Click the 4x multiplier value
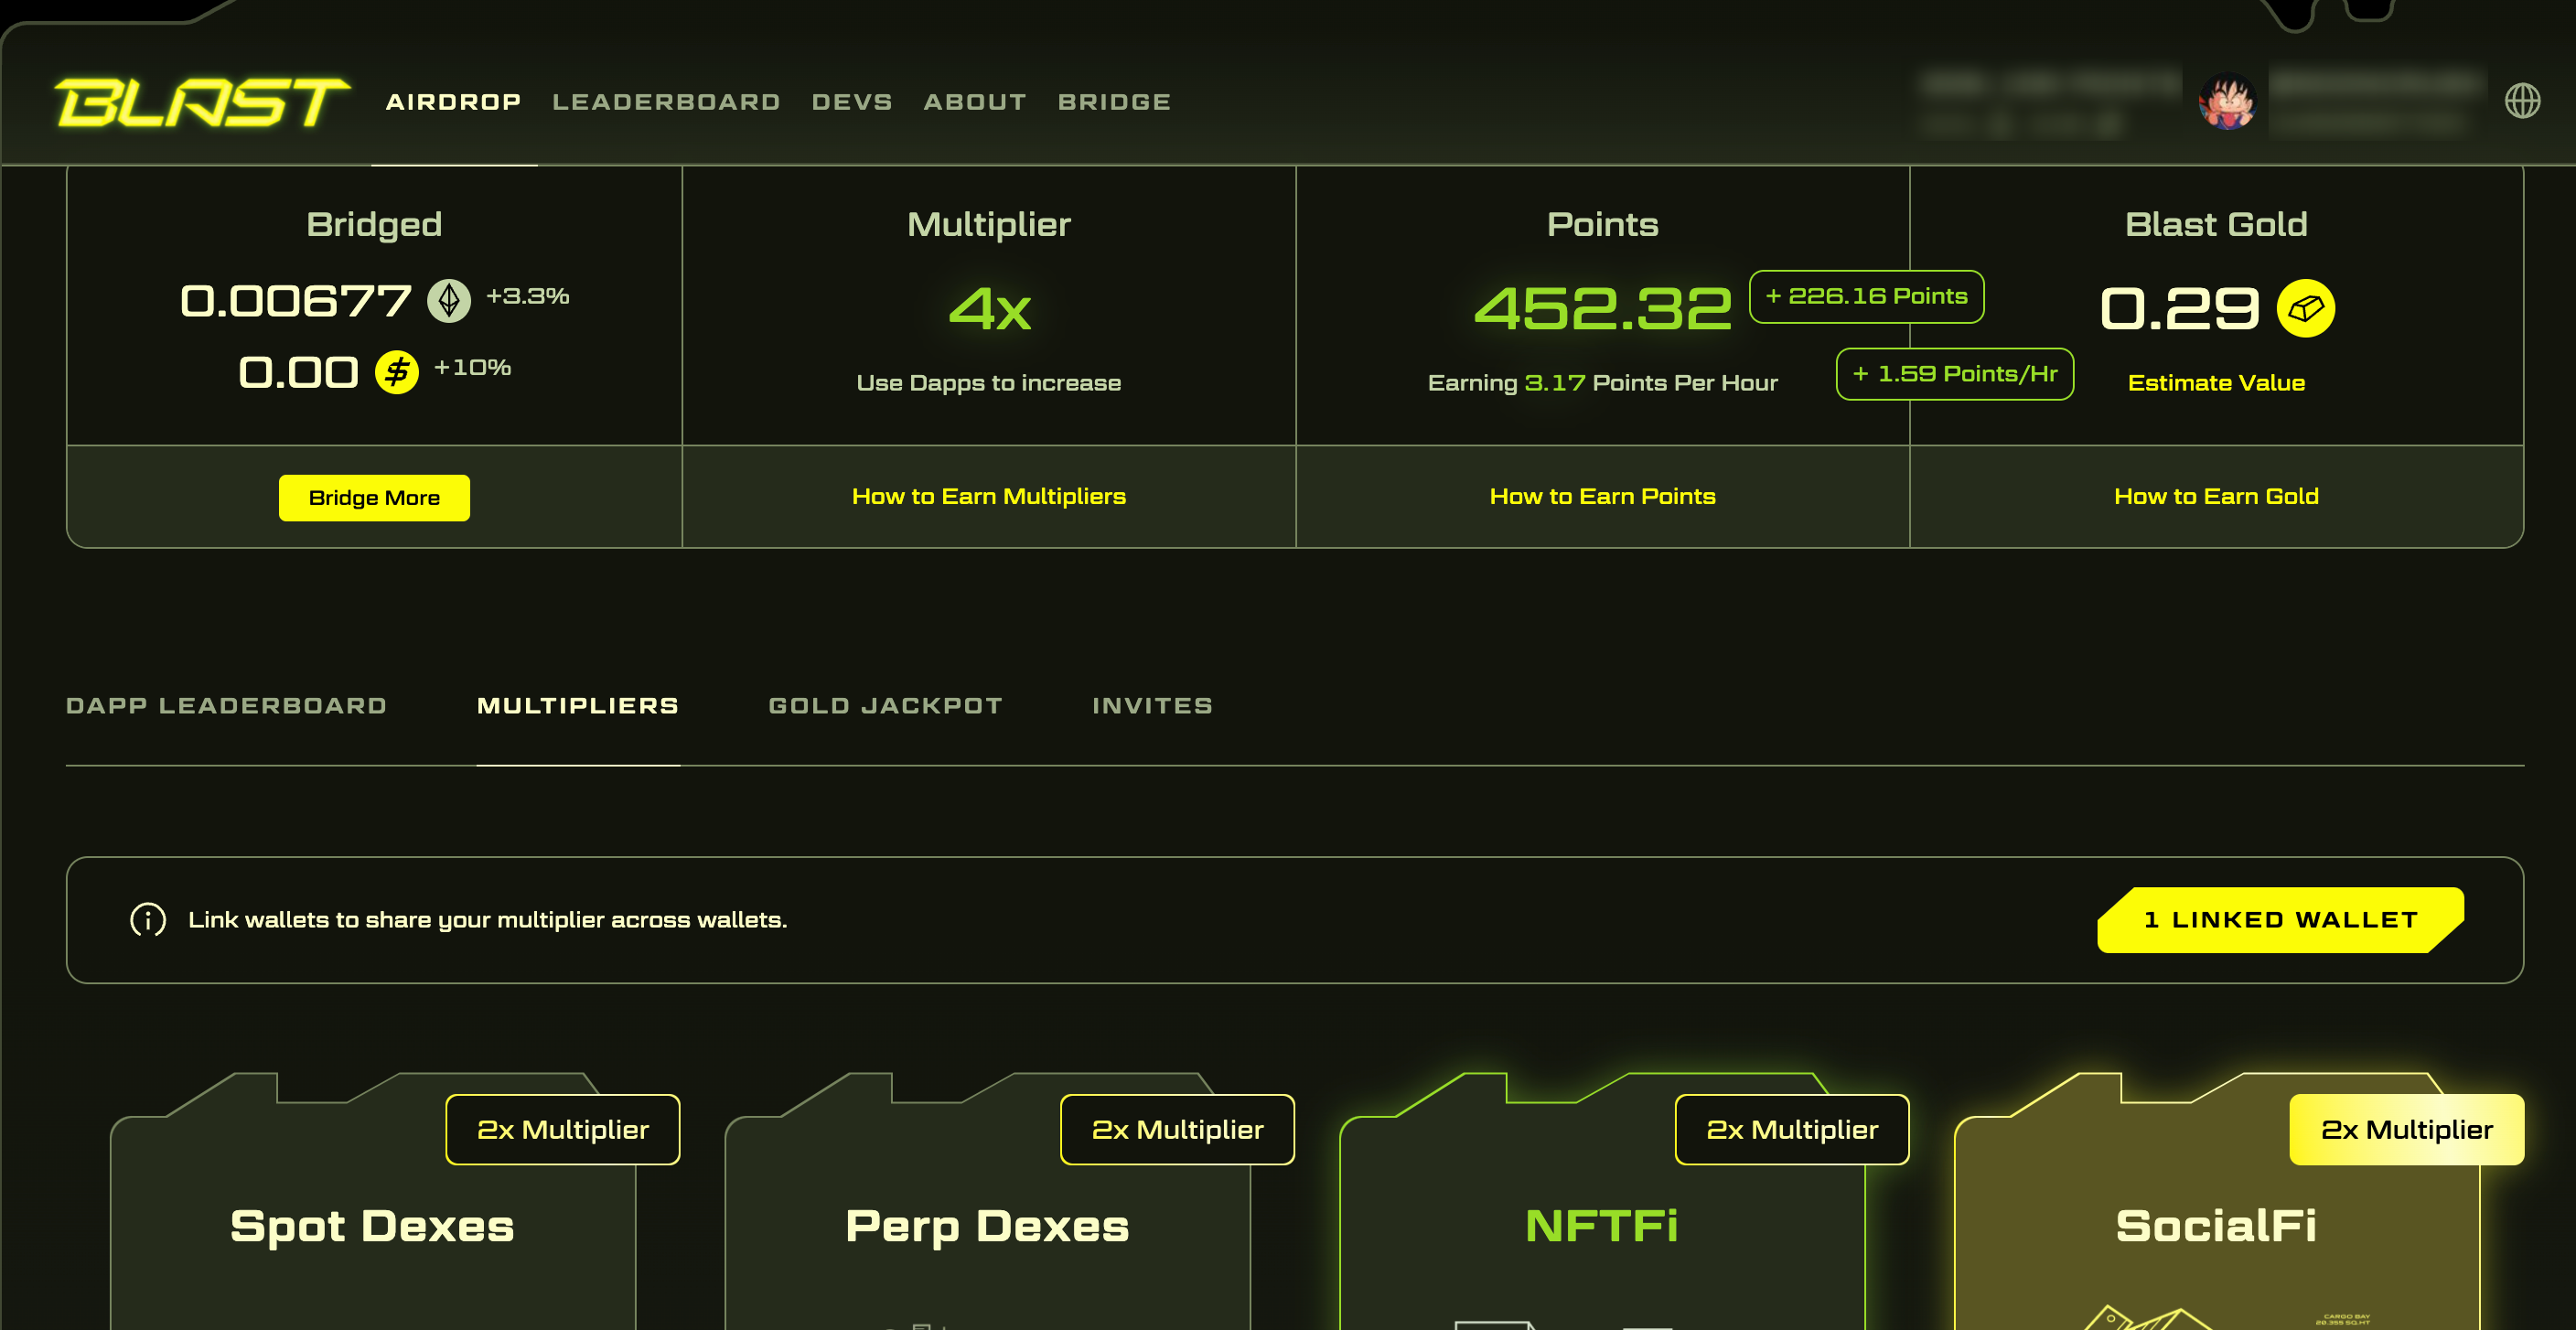The width and height of the screenshot is (2576, 1330). click(x=989, y=308)
